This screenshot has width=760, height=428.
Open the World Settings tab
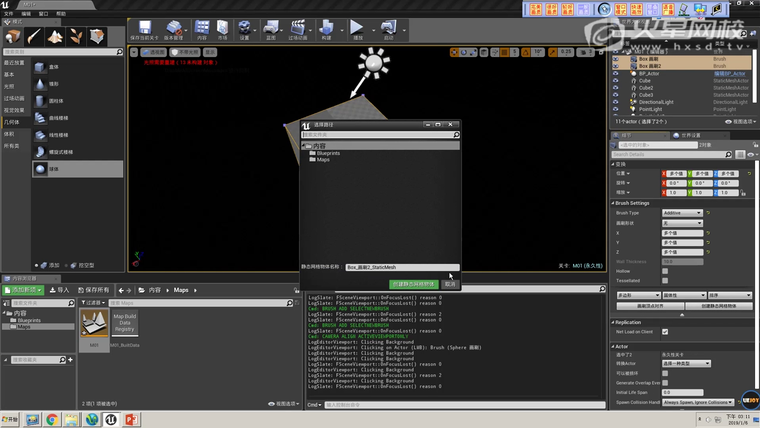(x=690, y=135)
